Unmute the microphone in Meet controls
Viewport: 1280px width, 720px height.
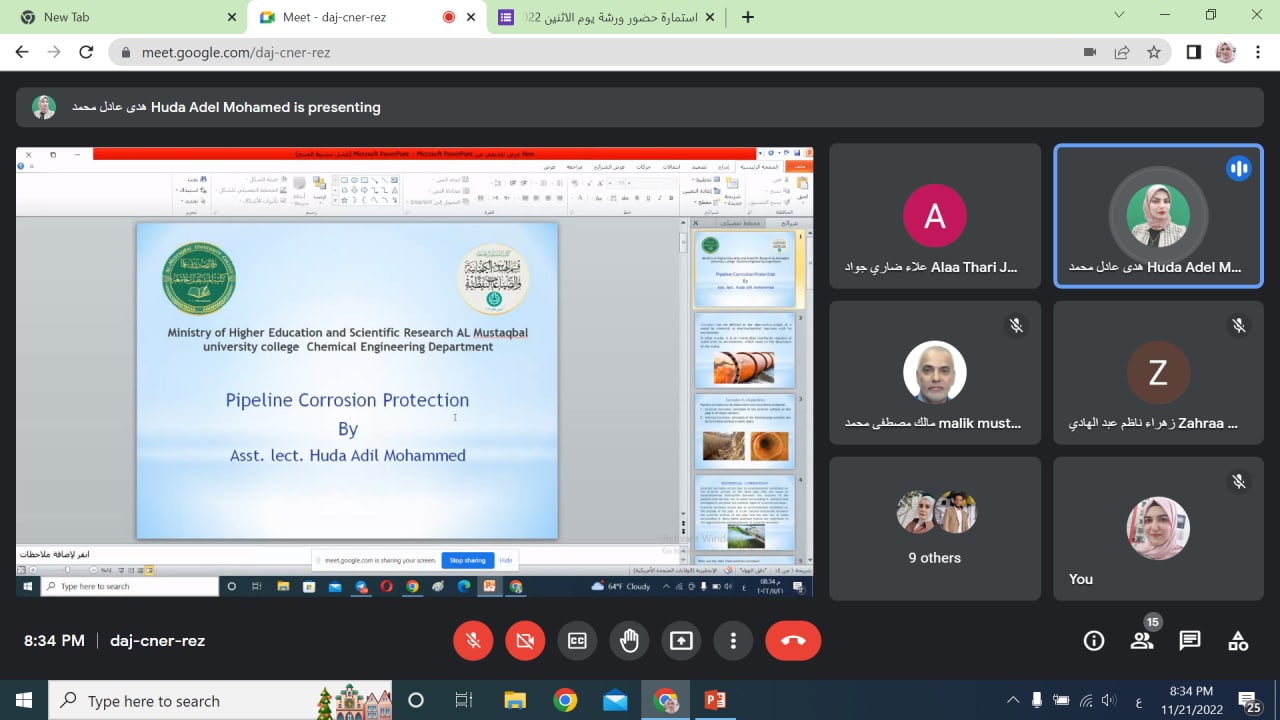(473, 641)
